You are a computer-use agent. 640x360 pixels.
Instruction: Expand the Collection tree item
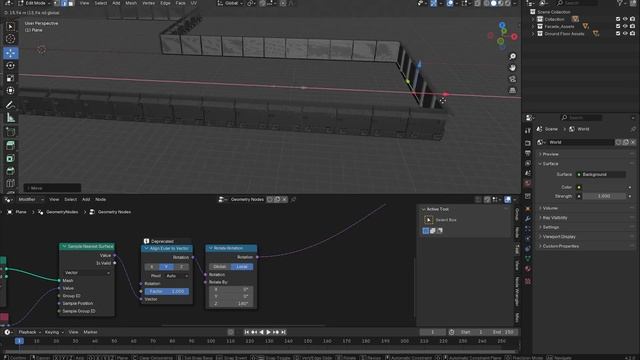533,19
